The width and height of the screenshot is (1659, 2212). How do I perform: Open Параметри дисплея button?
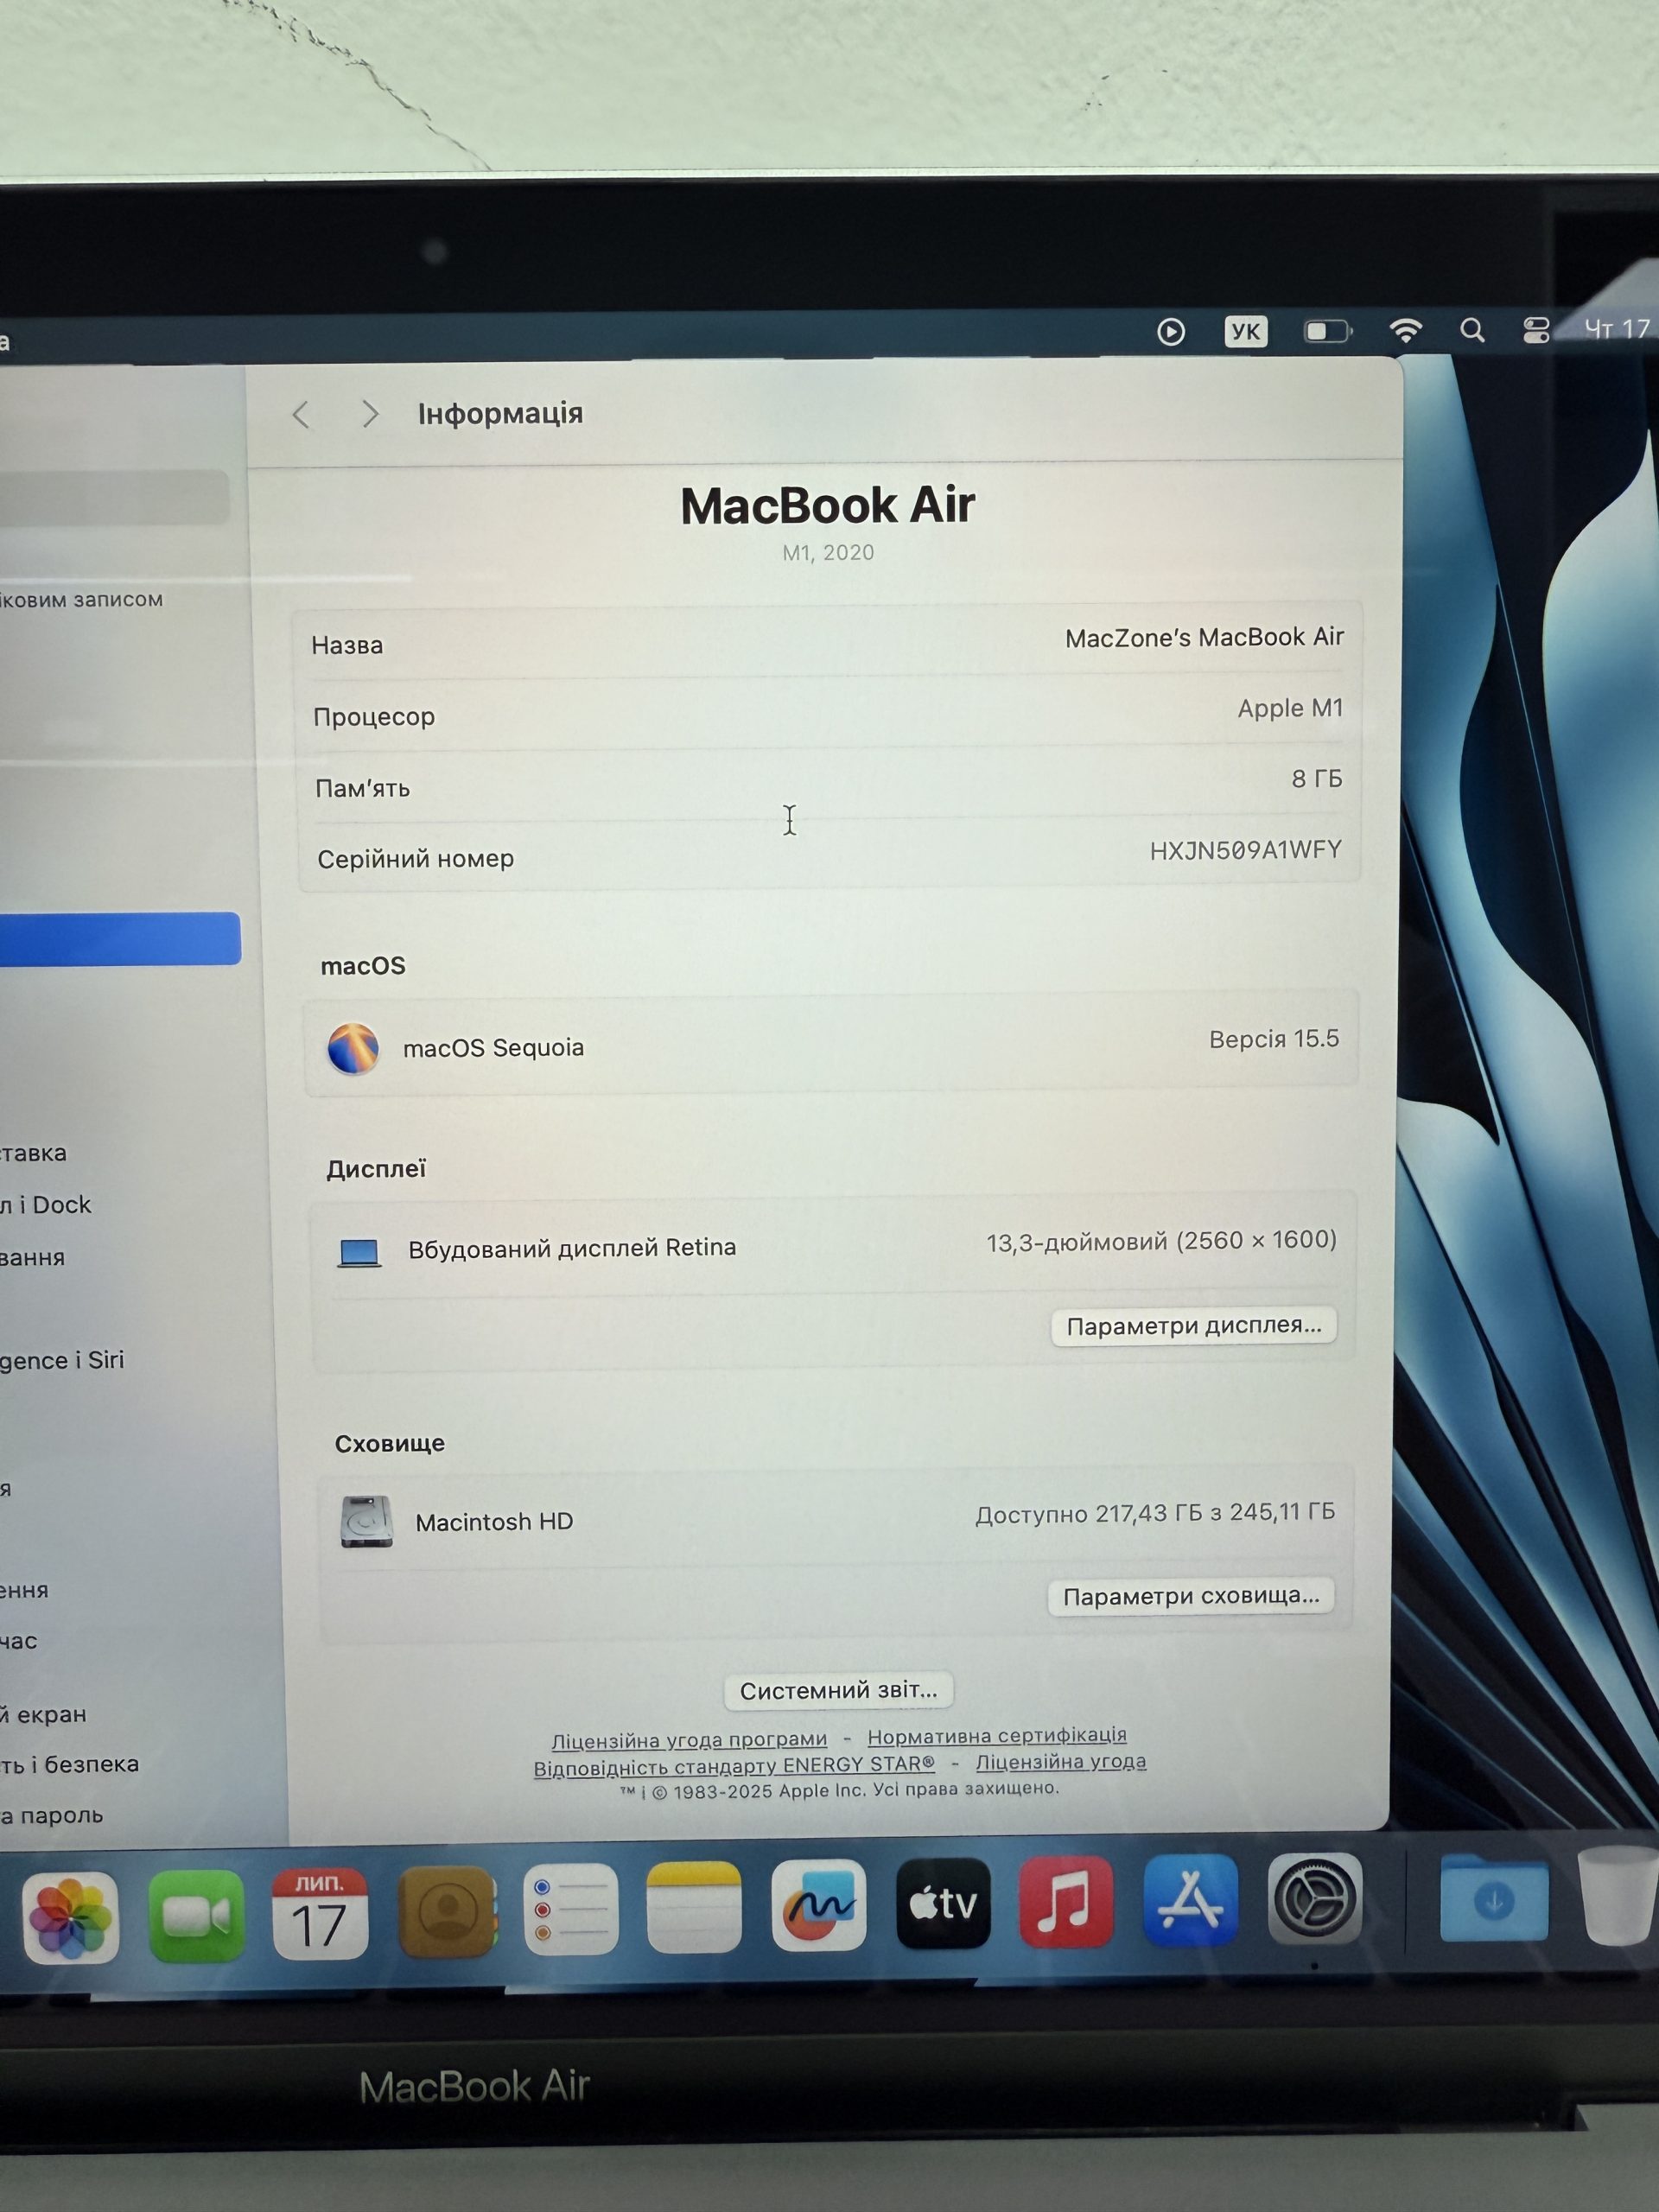point(1194,1326)
